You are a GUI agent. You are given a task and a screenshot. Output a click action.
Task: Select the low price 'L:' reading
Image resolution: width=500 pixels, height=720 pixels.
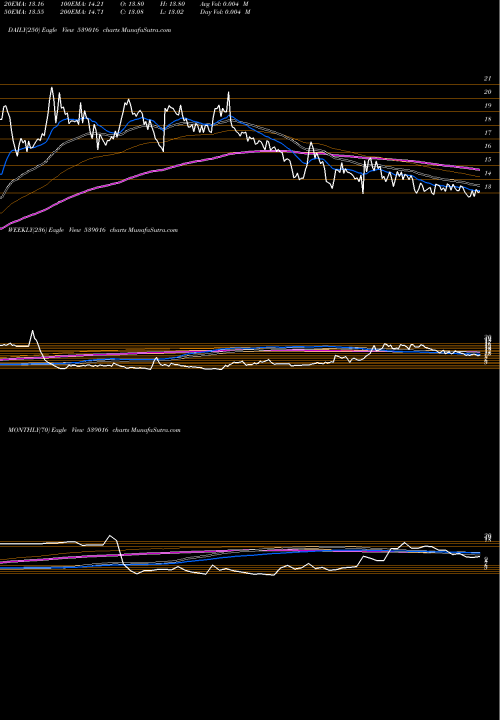(173, 12)
